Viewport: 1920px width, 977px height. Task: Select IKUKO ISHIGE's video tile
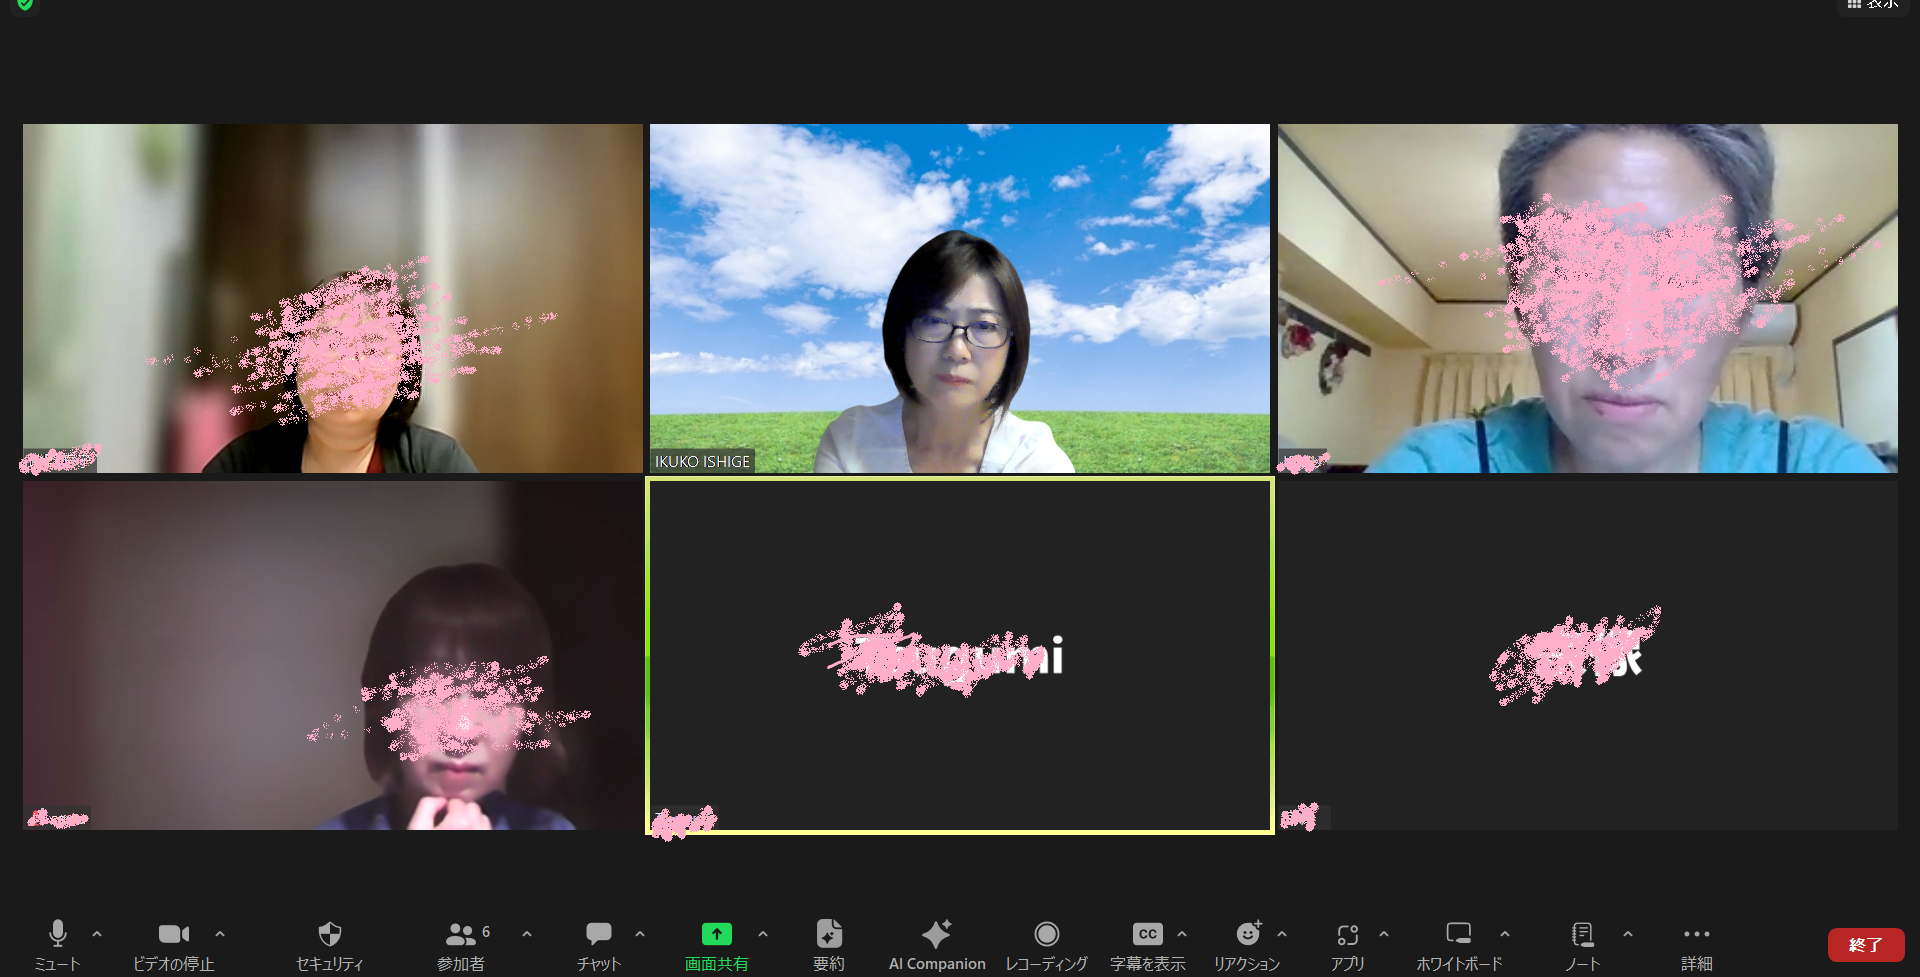point(959,298)
